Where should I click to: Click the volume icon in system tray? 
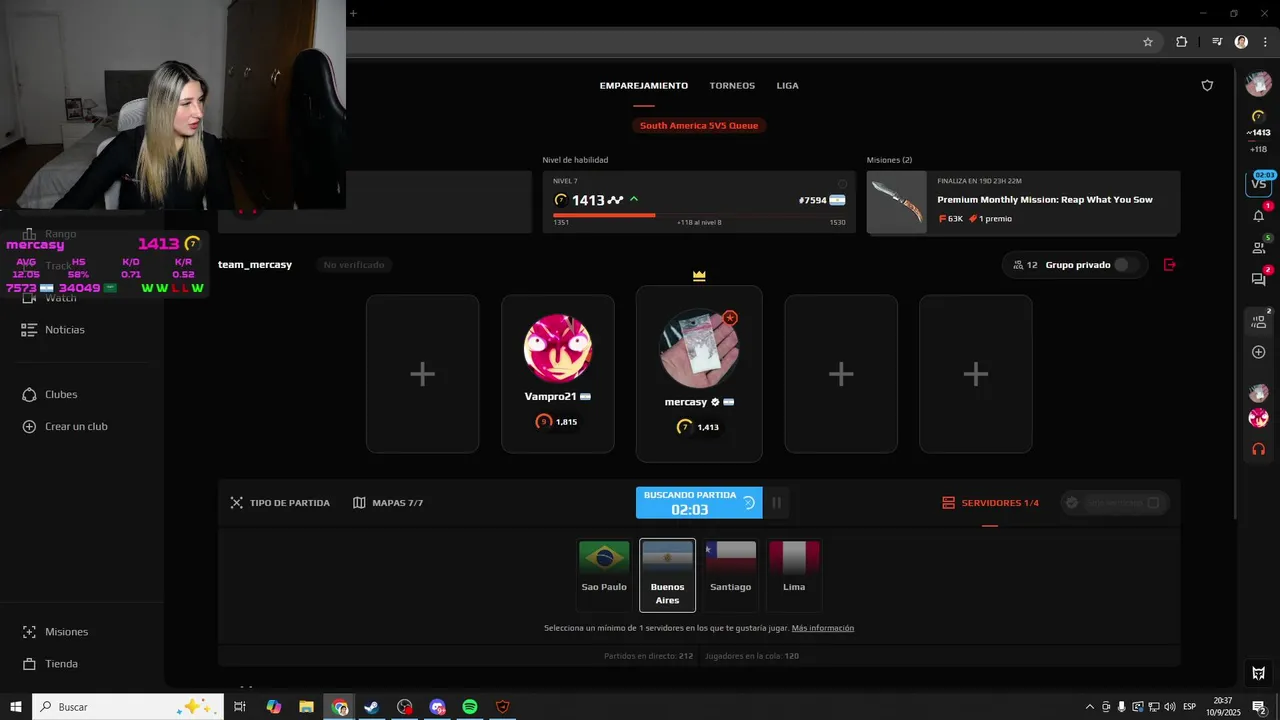pyautogui.click(x=1169, y=707)
